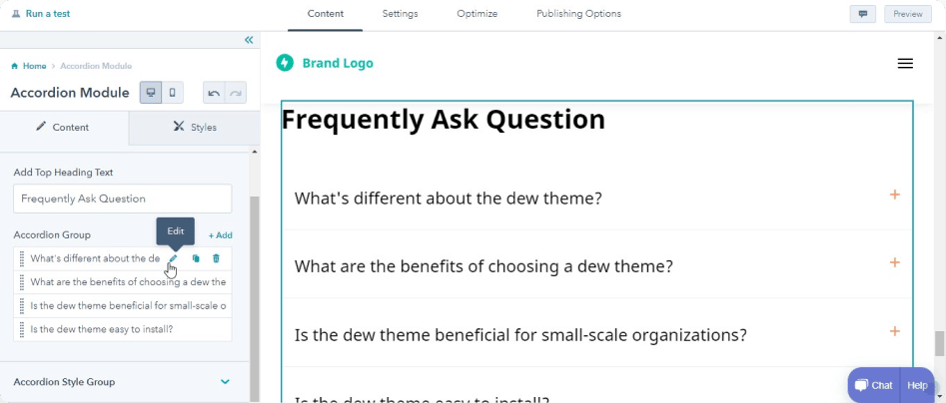The height and width of the screenshot is (403, 946).
Task: Open the Chat widget button
Action: tap(874, 385)
